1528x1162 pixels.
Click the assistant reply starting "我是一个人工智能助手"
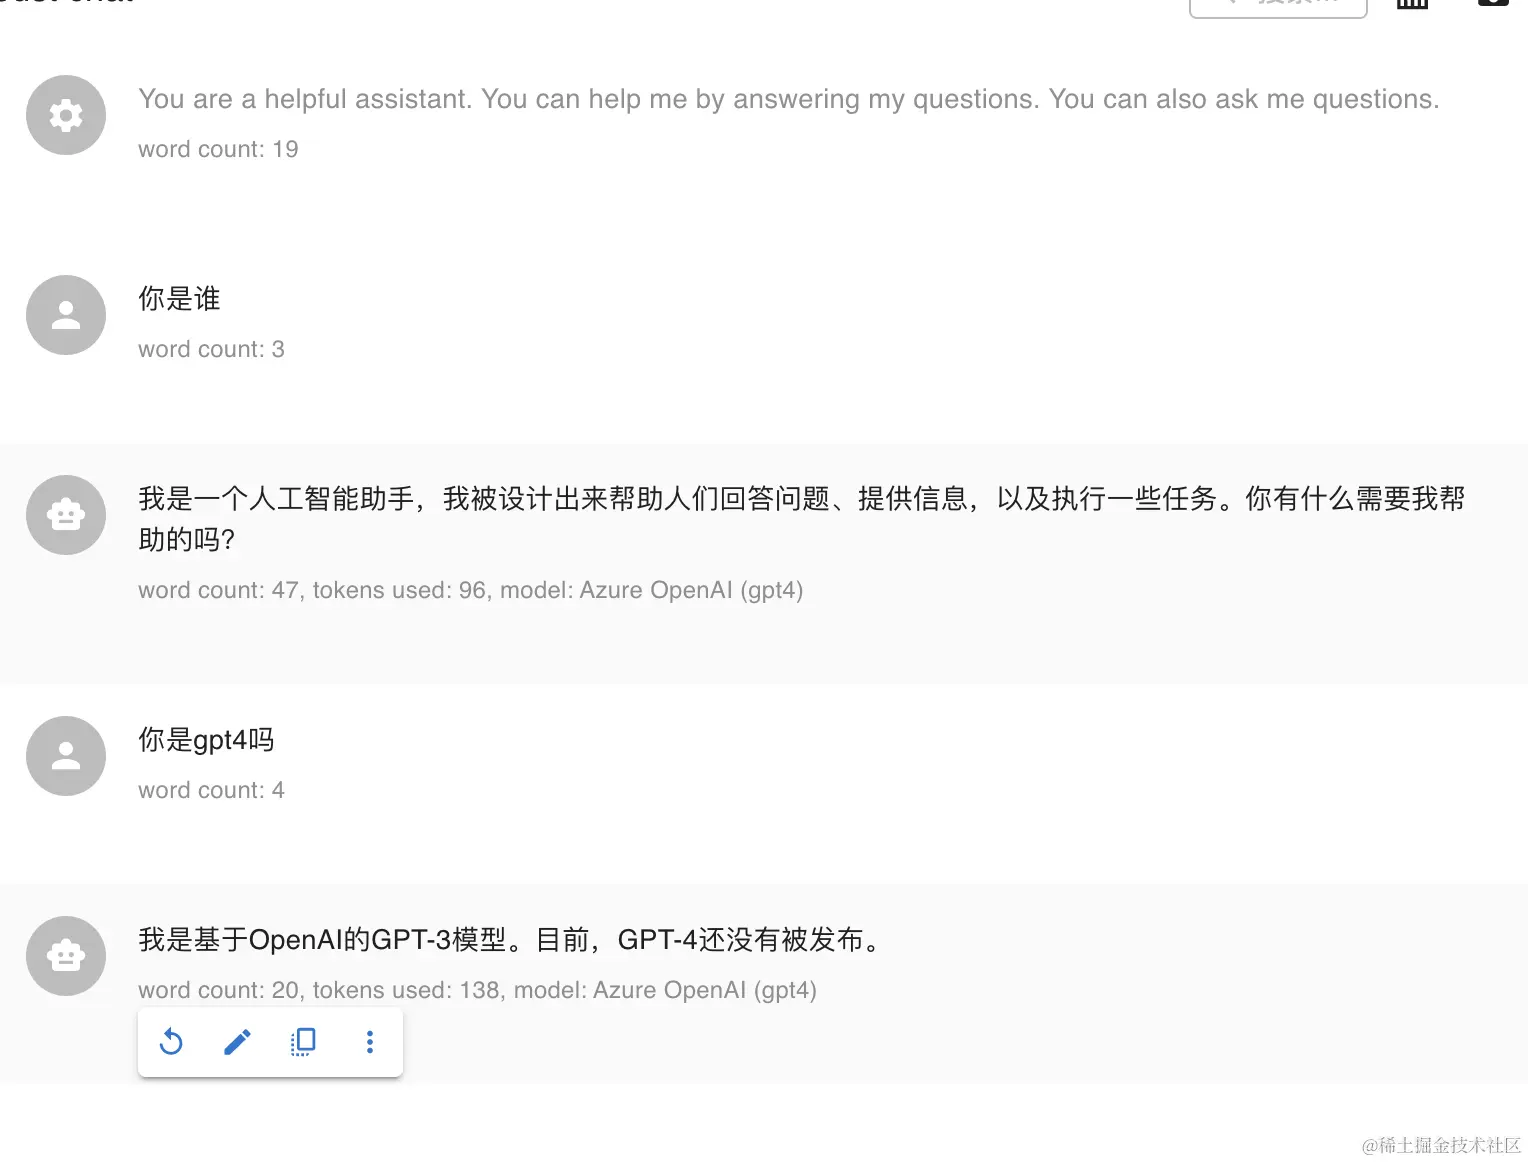[802, 519]
